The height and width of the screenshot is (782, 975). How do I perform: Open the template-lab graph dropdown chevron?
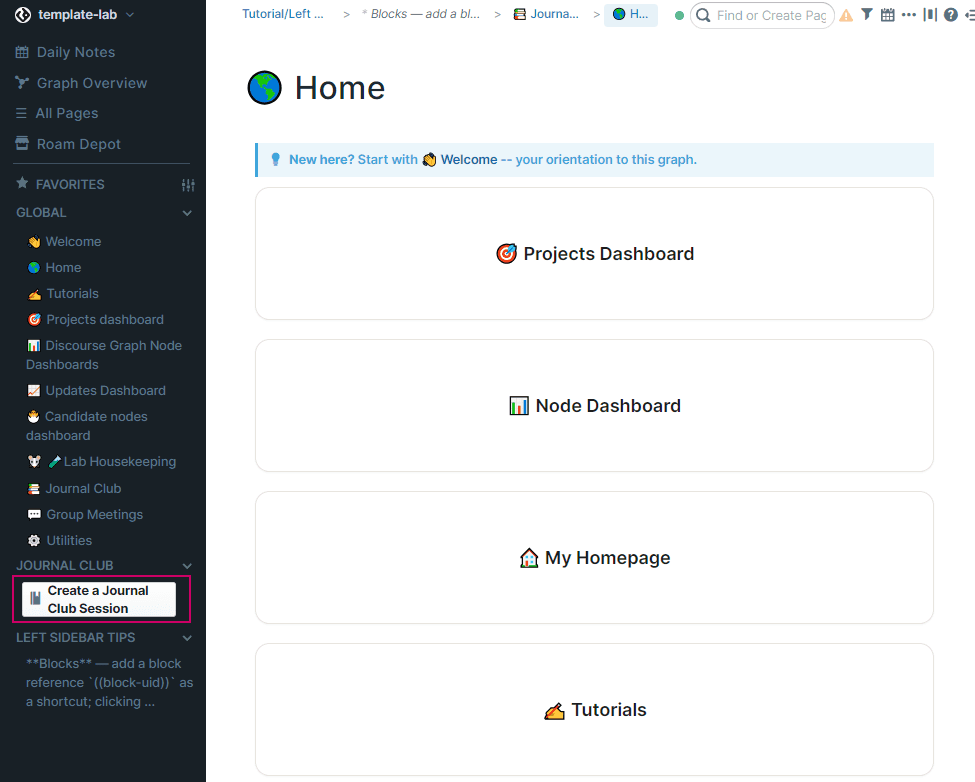pos(130,14)
